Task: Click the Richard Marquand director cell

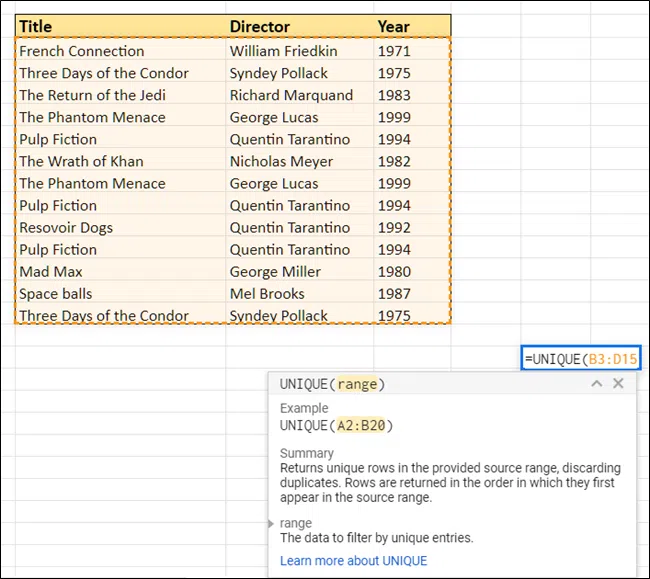Action: [x=298, y=95]
